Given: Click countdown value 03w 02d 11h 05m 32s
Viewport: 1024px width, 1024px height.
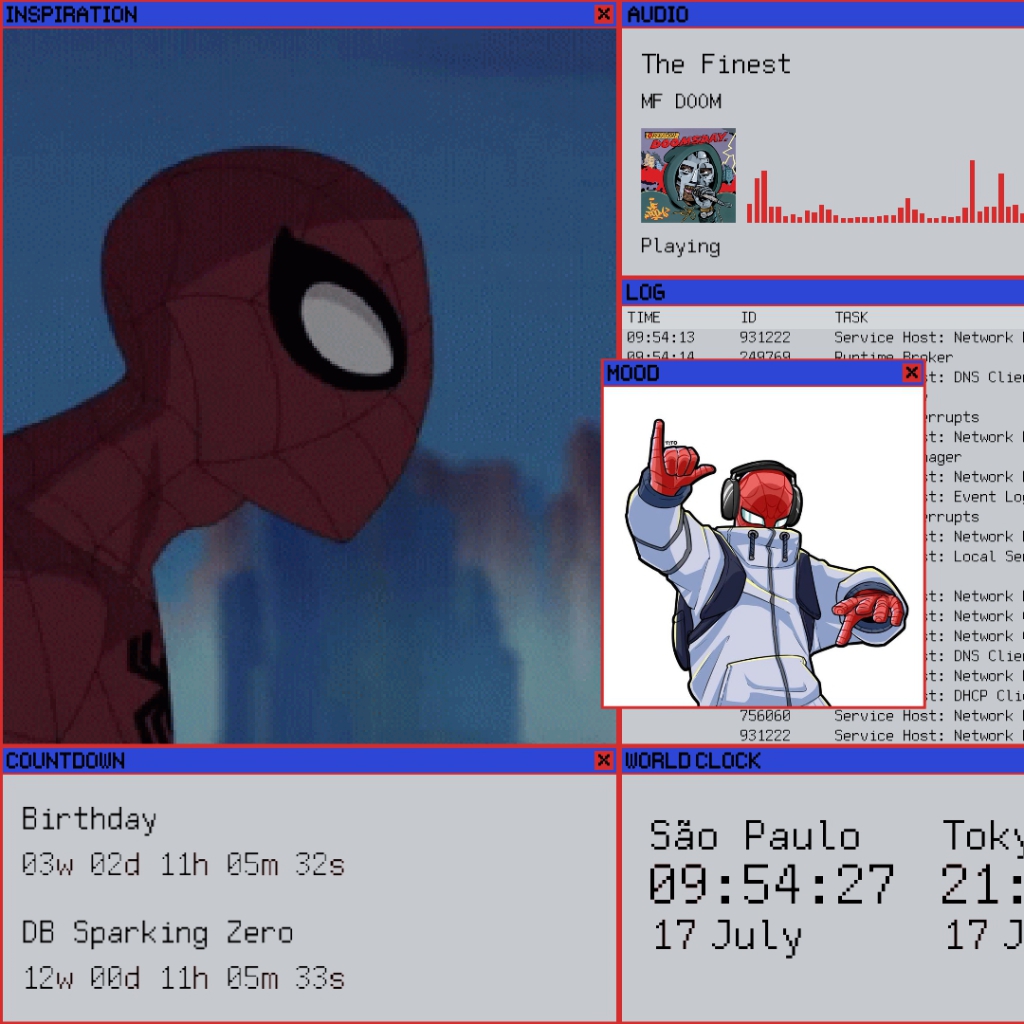Looking at the screenshot, I should pos(183,865).
